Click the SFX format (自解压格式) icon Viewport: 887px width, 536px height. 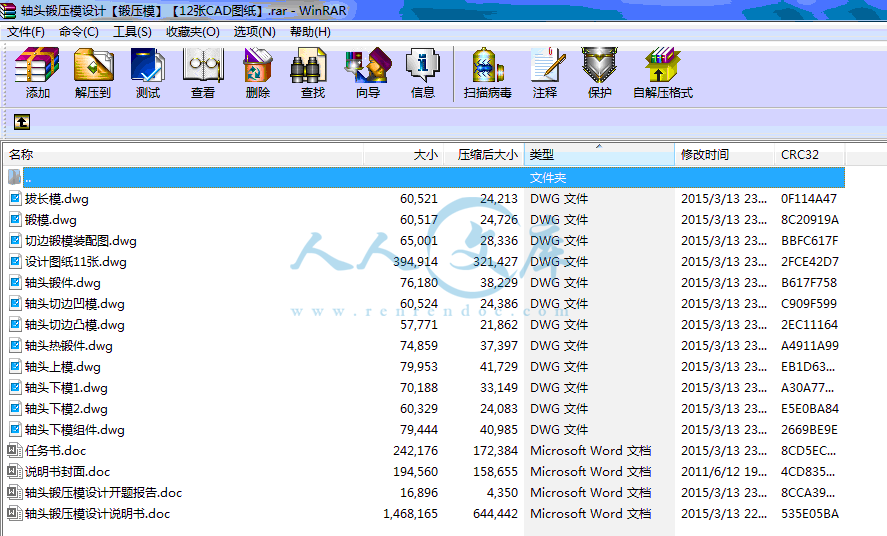coord(663,72)
